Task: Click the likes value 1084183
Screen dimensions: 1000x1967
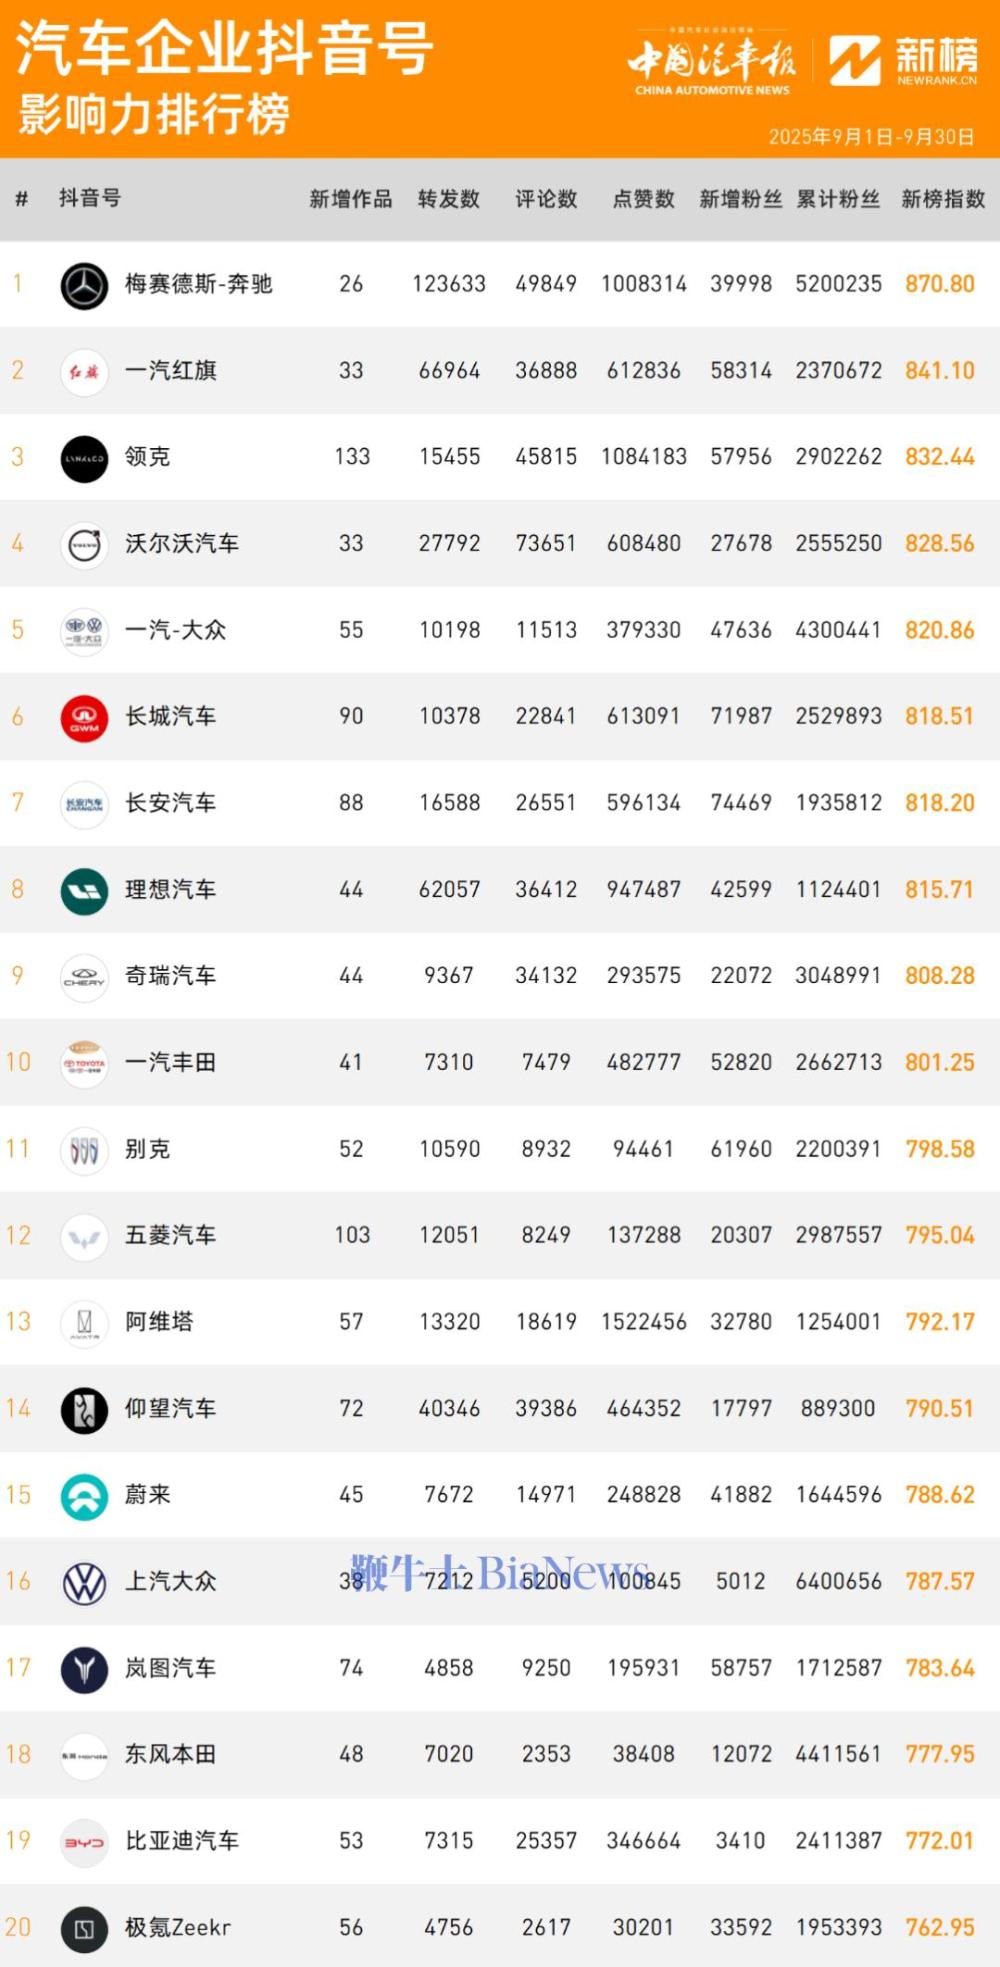Action: (644, 457)
